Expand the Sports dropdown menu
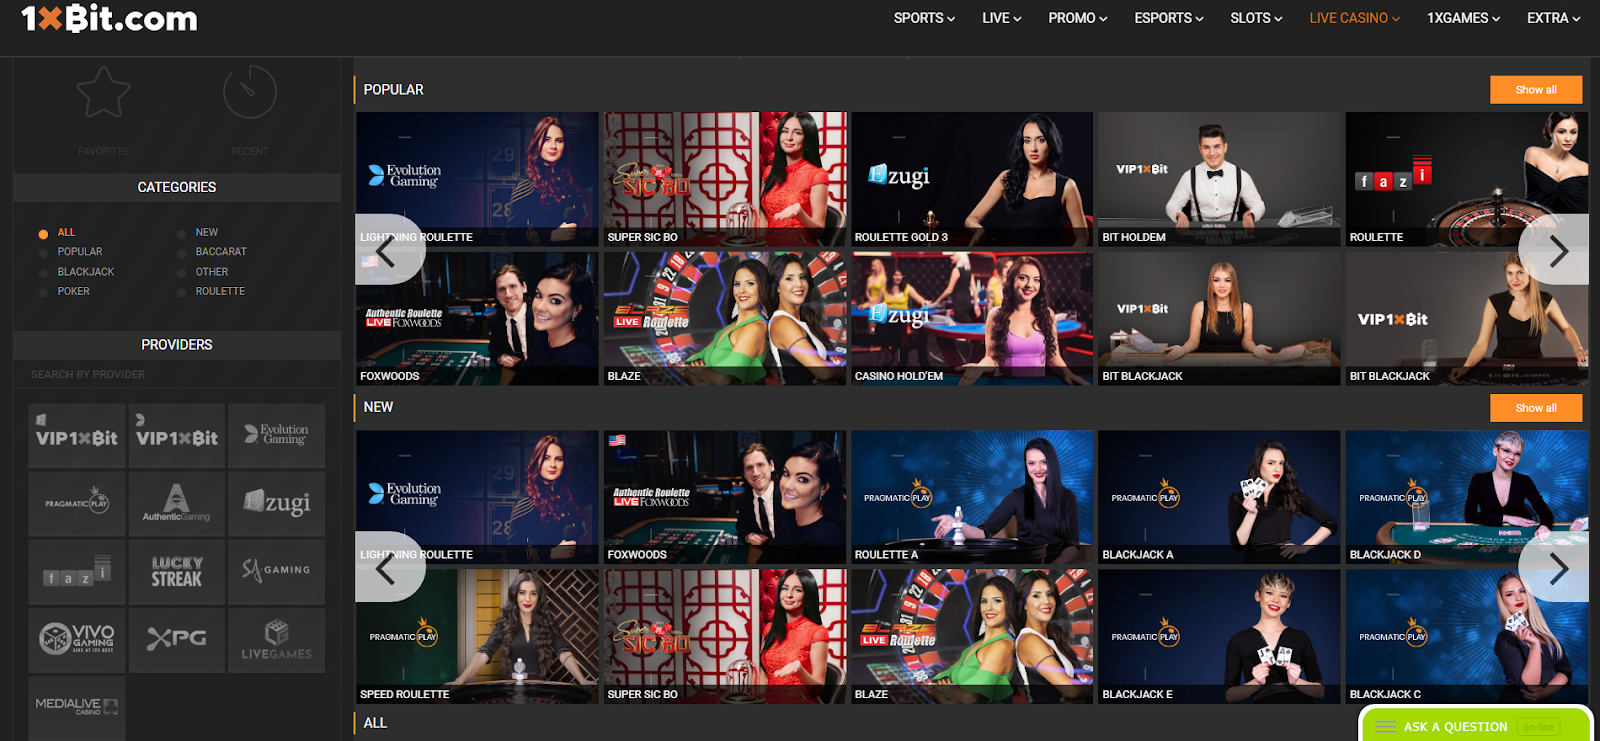The width and height of the screenshot is (1600, 741). click(924, 18)
